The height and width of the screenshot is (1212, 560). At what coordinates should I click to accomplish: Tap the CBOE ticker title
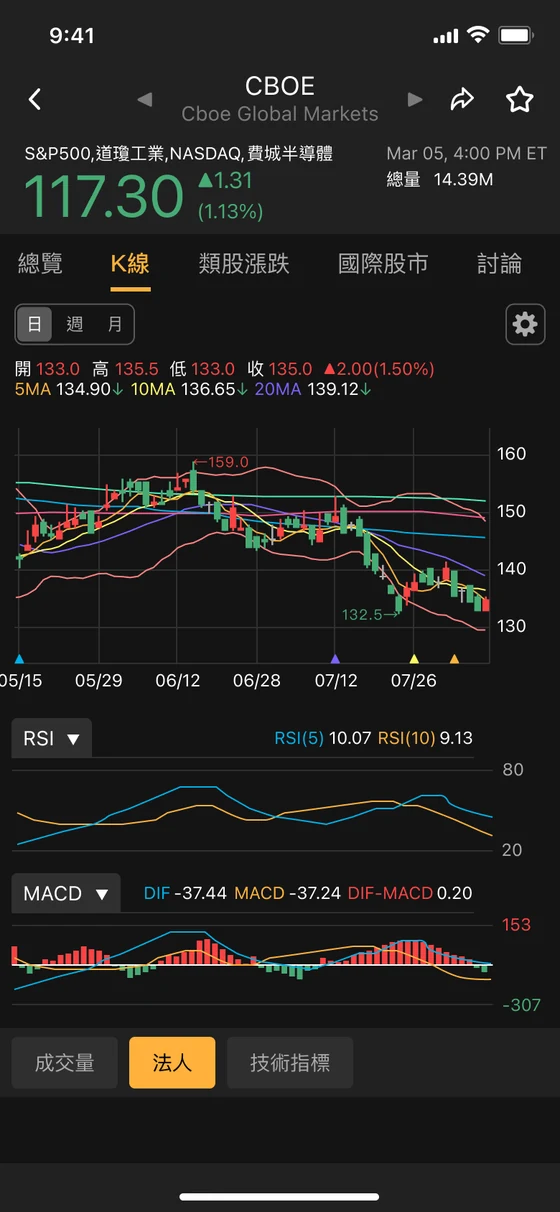click(x=280, y=86)
